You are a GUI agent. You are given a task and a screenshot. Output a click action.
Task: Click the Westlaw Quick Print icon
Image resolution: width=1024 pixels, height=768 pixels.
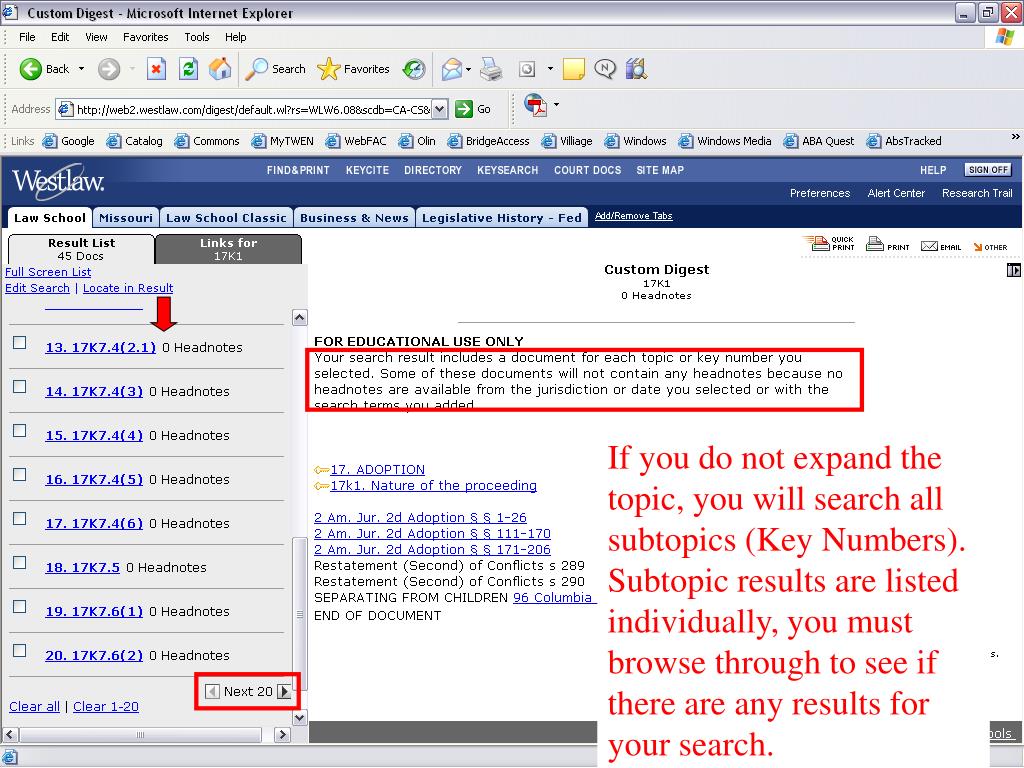pyautogui.click(x=829, y=244)
